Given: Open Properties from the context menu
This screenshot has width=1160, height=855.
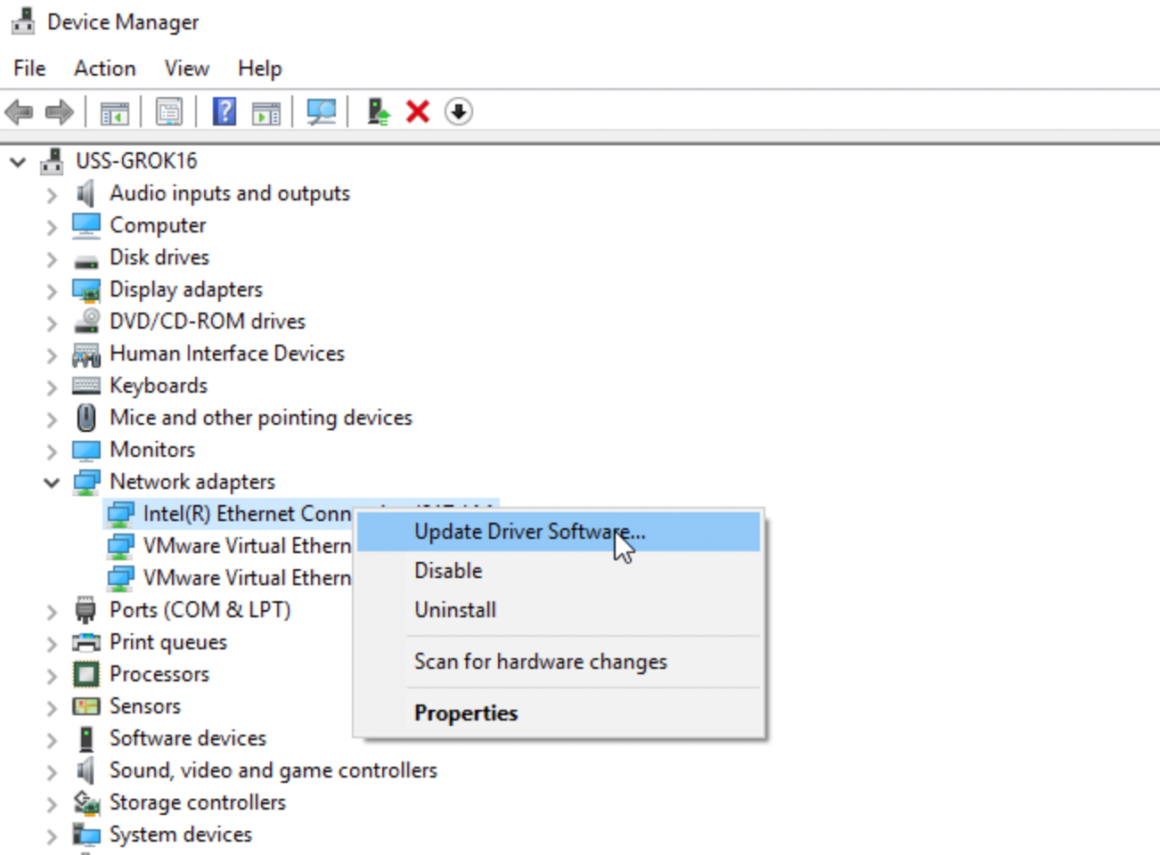Looking at the screenshot, I should coord(466,712).
